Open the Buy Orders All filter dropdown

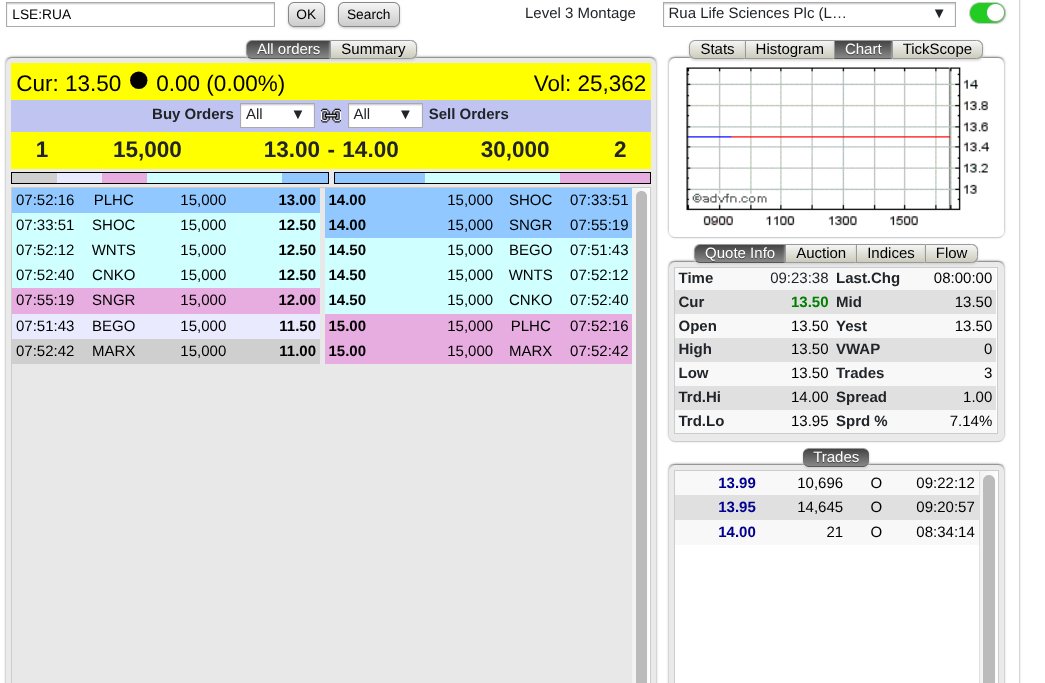tap(277, 115)
